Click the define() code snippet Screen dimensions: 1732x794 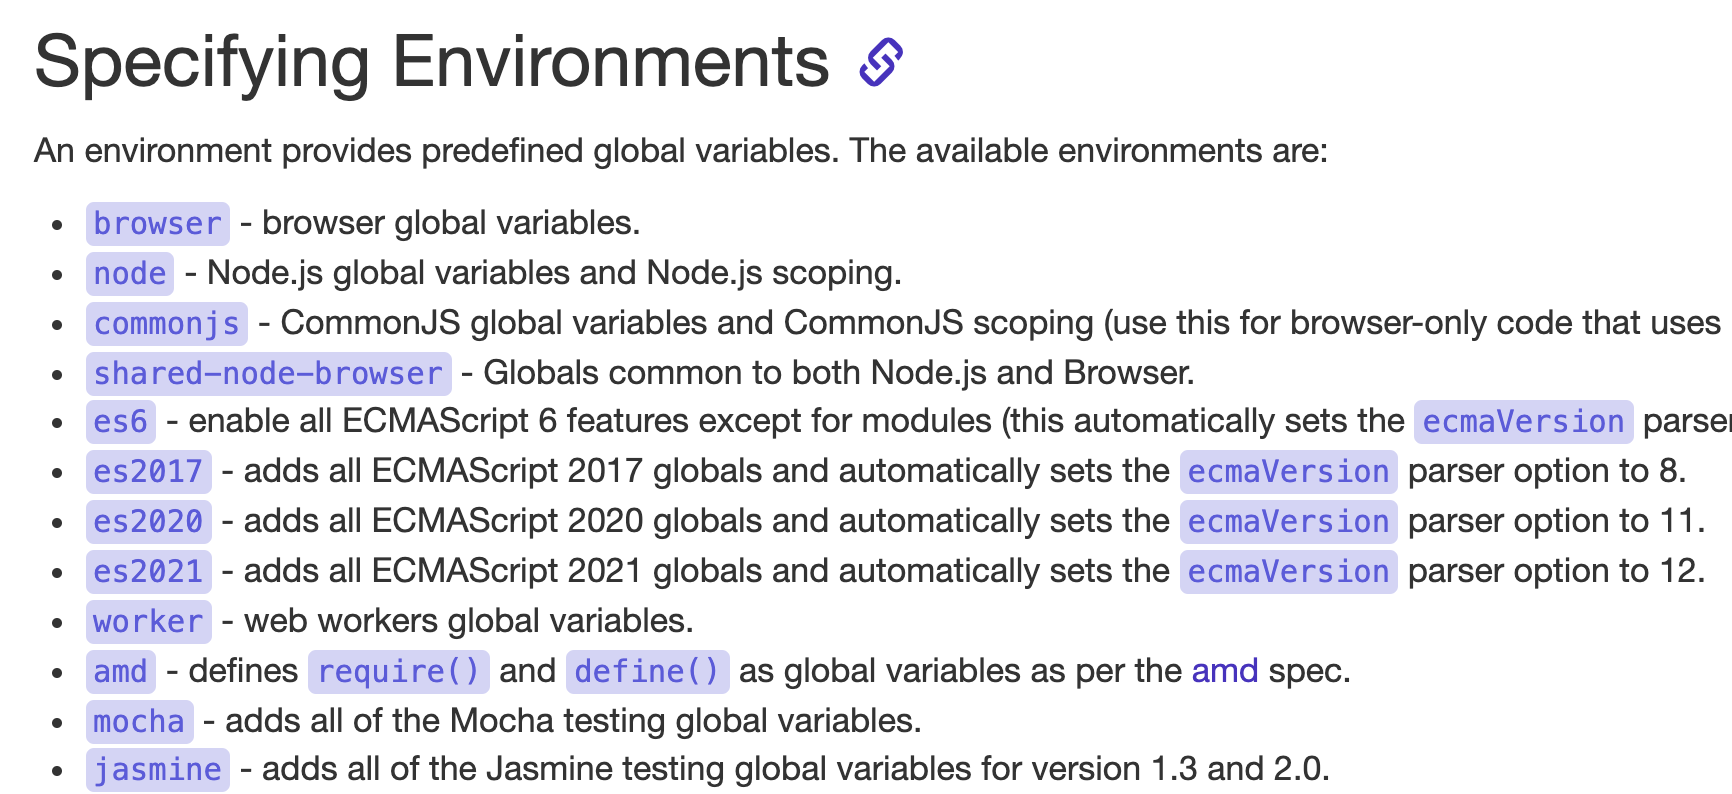point(647,671)
